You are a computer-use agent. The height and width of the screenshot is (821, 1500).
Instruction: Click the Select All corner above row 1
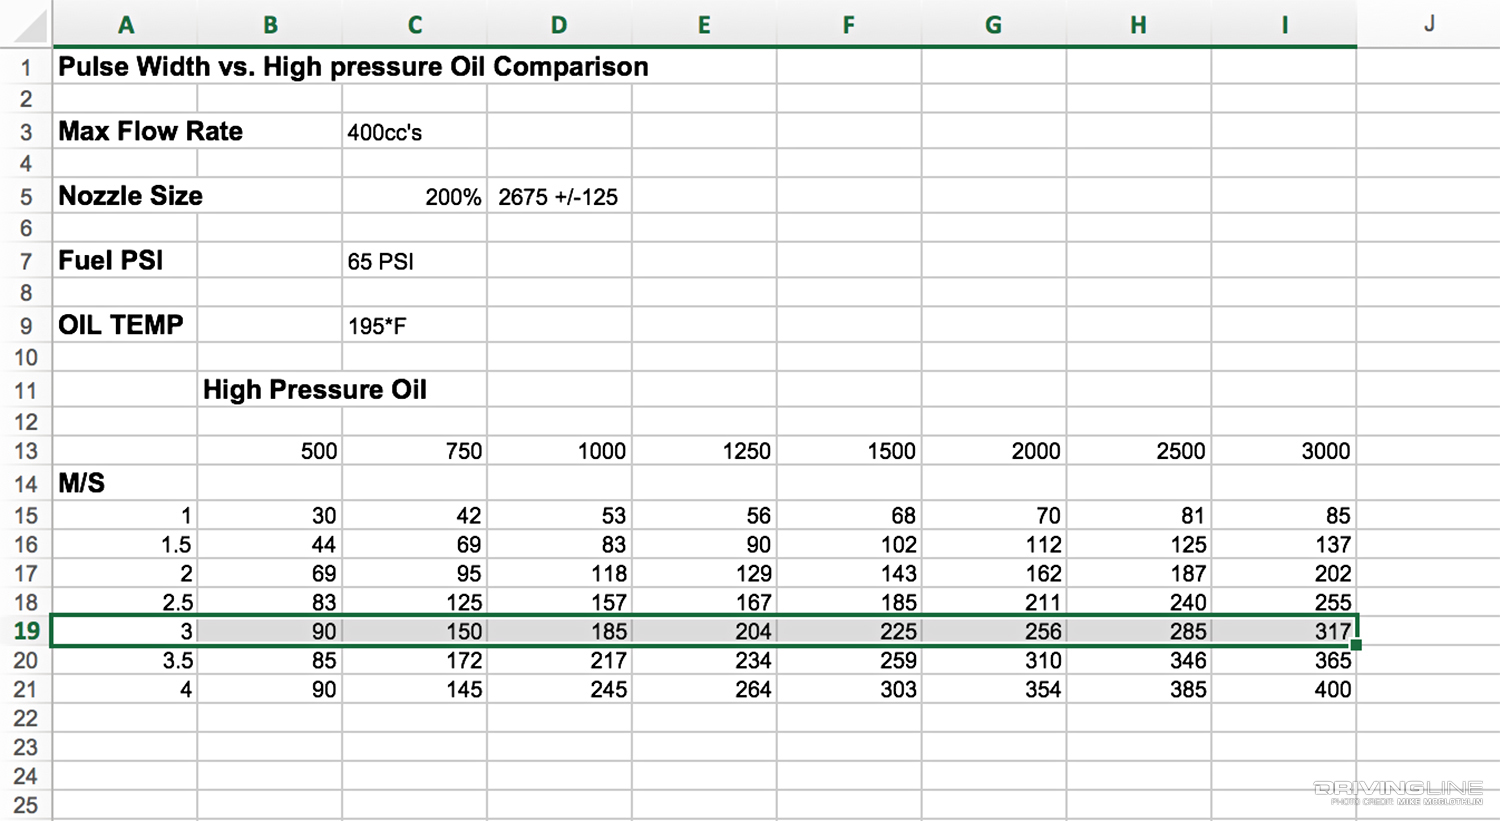pos(27,25)
